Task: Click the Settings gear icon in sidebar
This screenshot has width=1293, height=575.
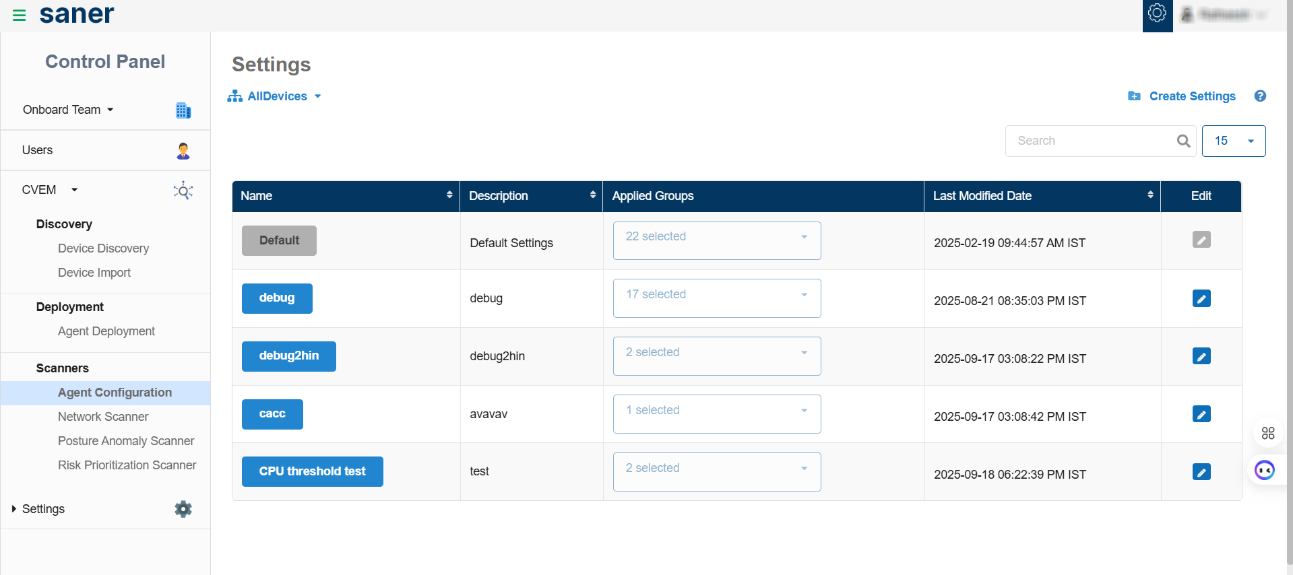Action: click(x=183, y=509)
